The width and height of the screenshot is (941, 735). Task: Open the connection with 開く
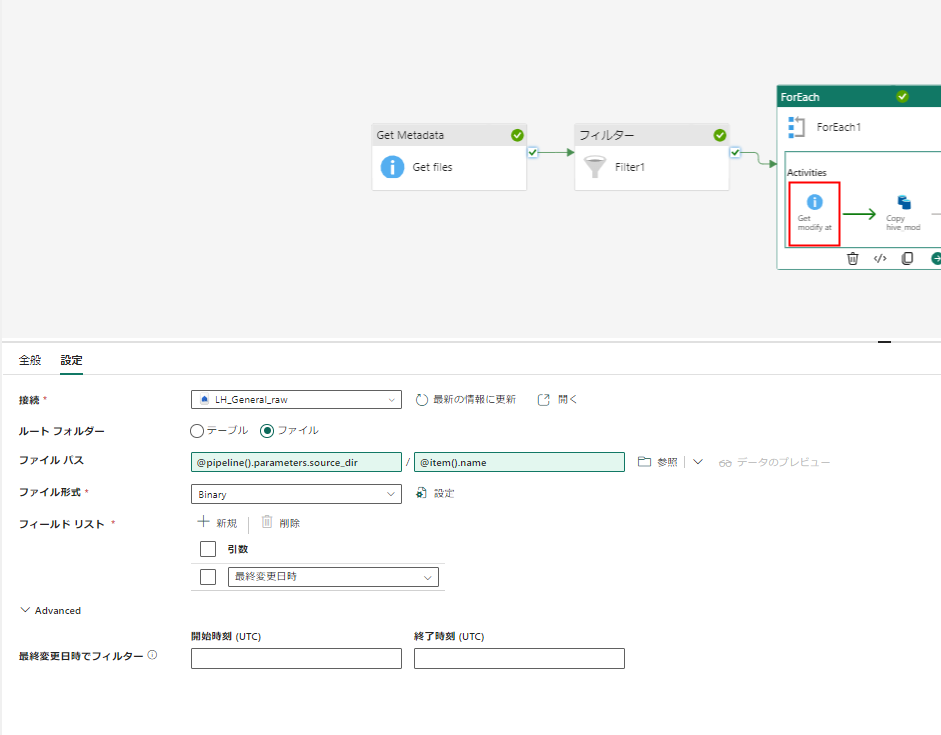coord(558,400)
